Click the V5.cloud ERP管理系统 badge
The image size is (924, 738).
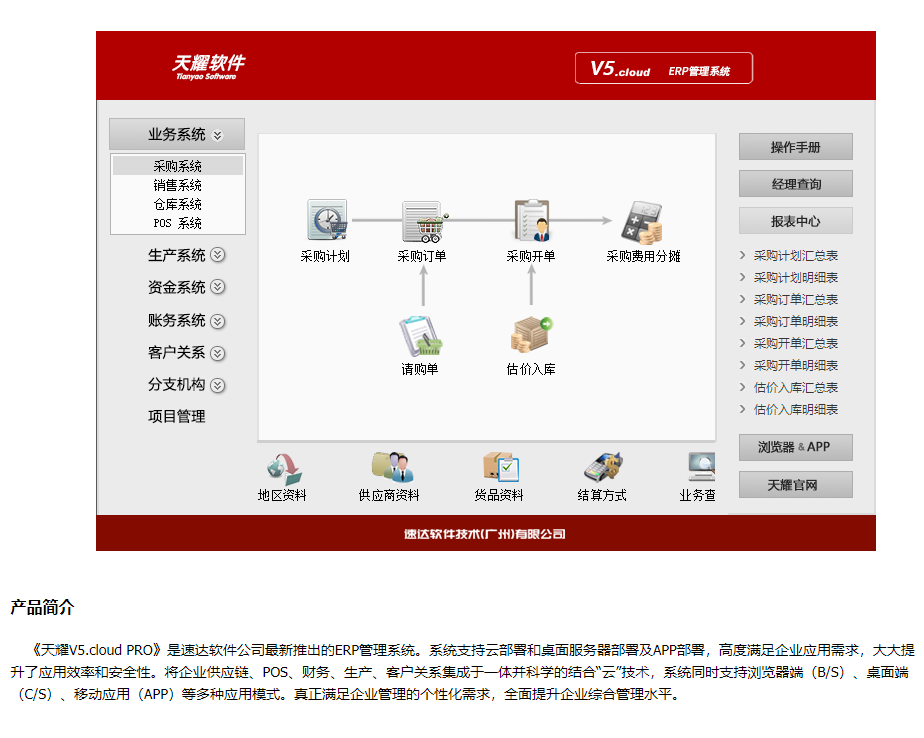664,68
